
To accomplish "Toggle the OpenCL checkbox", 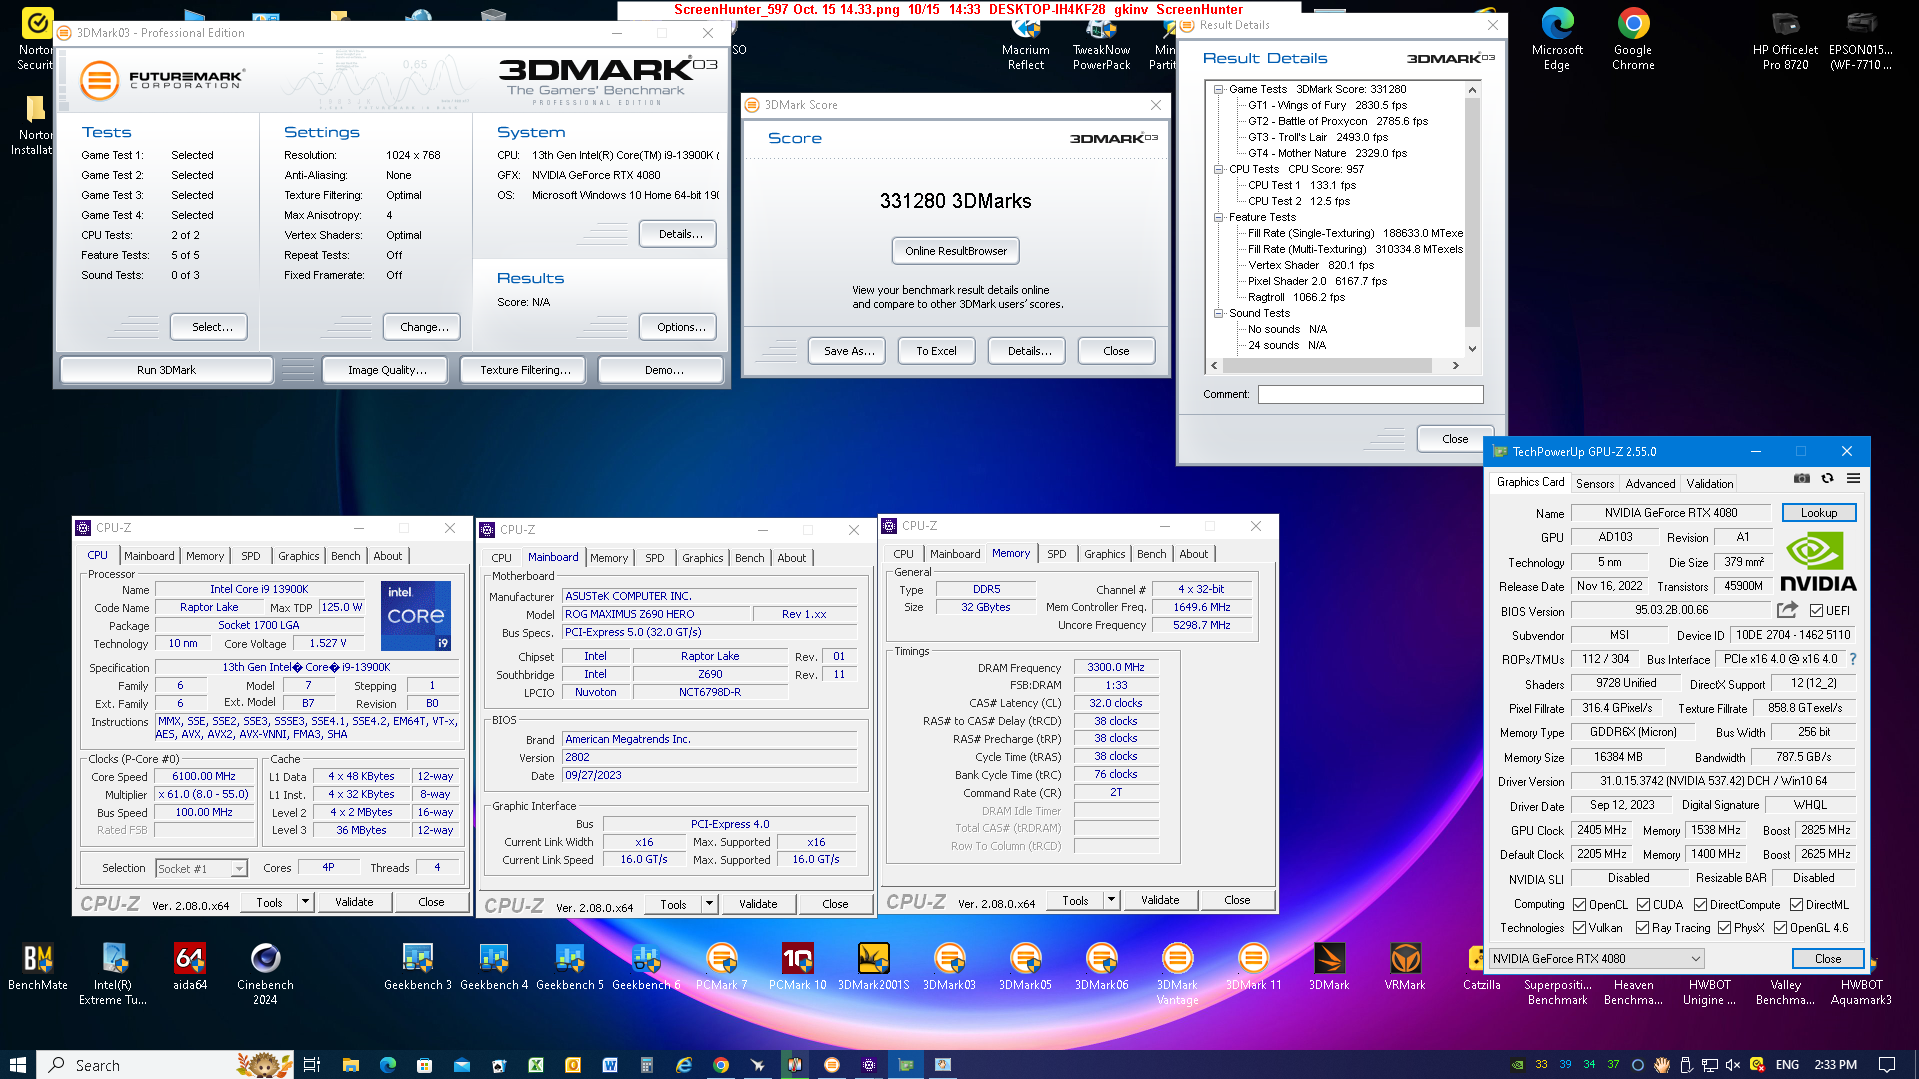I will [1580, 905].
